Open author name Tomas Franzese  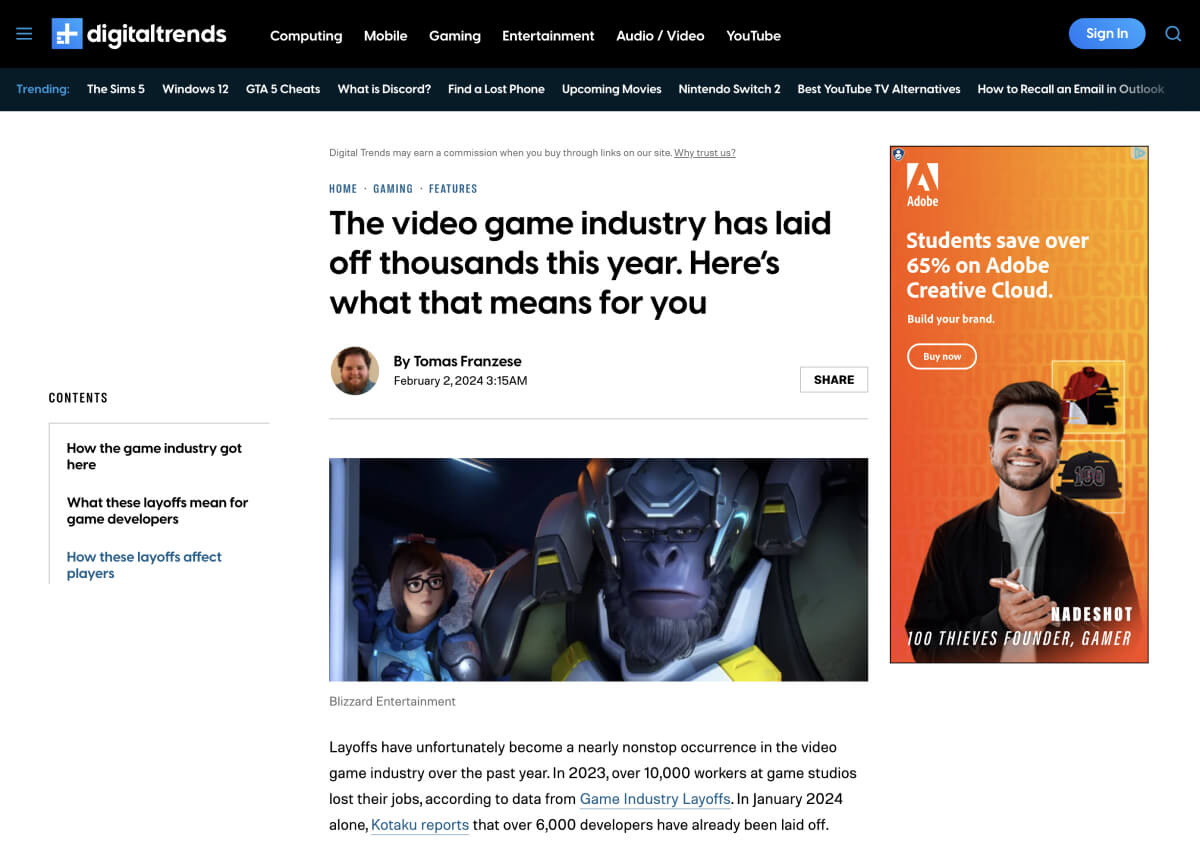[468, 361]
